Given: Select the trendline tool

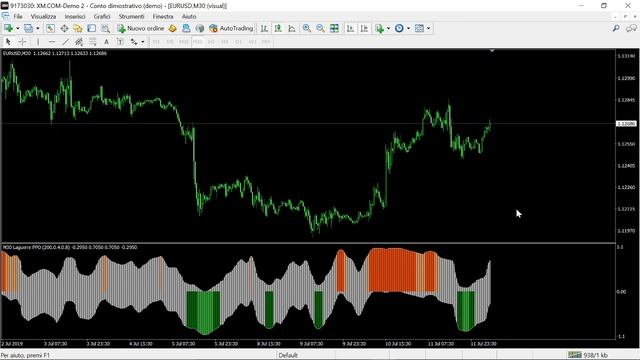Looking at the screenshot, I should point(65,42).
